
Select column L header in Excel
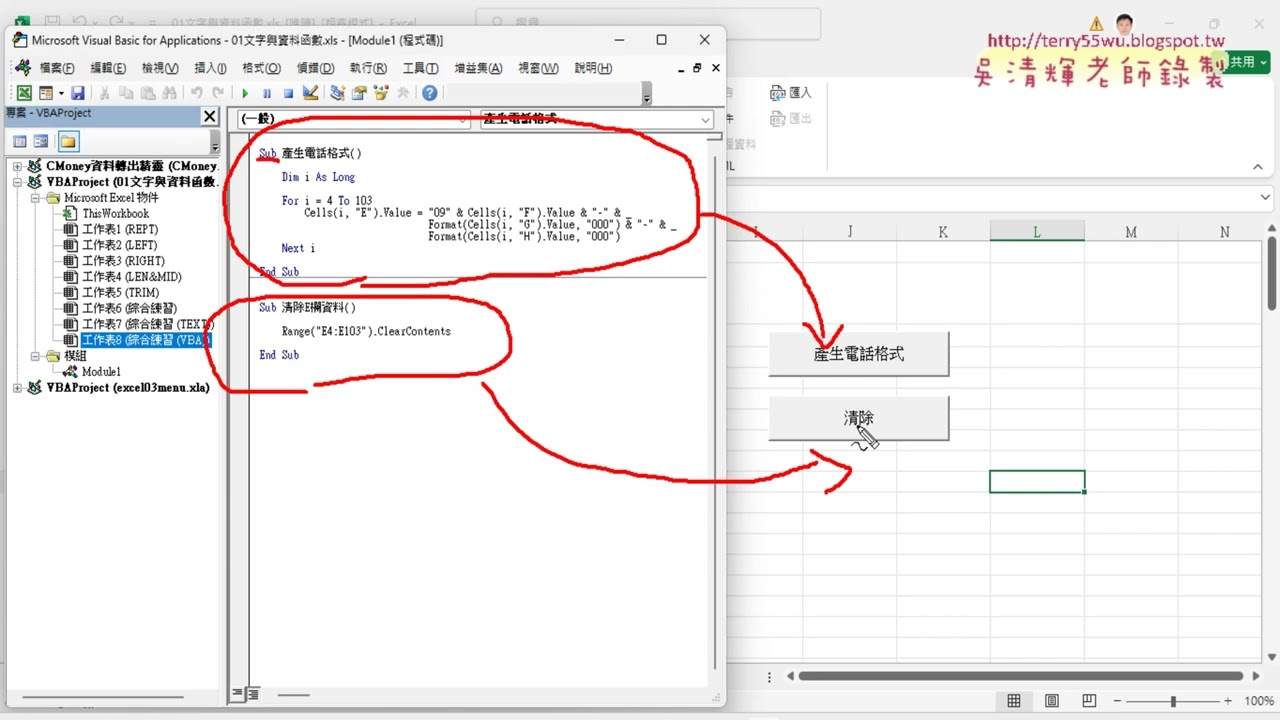1037,232
